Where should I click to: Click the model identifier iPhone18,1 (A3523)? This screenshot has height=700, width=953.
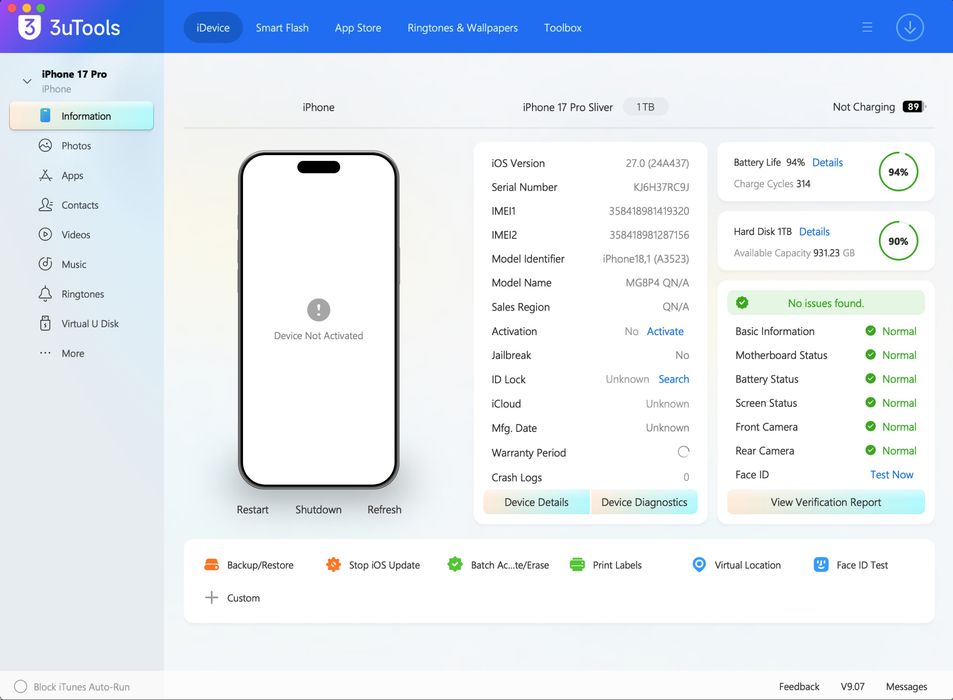click(x=645, y=259)
